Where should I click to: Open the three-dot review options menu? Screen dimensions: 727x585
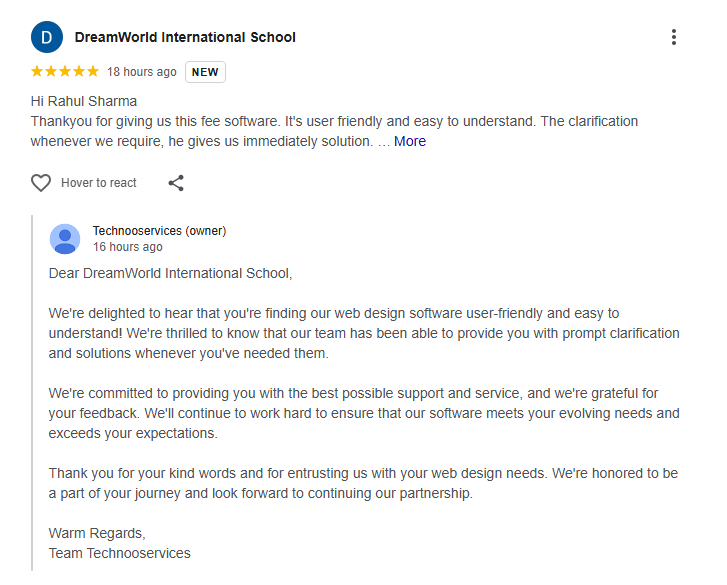pyautogui.click(x=674, y=38)
